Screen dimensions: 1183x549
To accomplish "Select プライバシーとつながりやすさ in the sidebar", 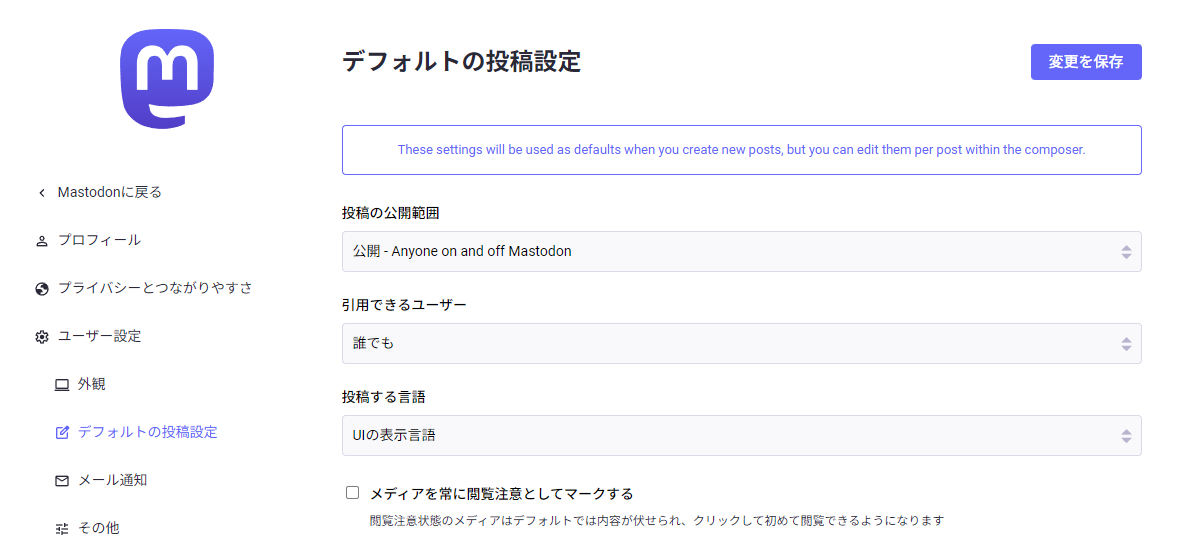I will coord(155,288).
